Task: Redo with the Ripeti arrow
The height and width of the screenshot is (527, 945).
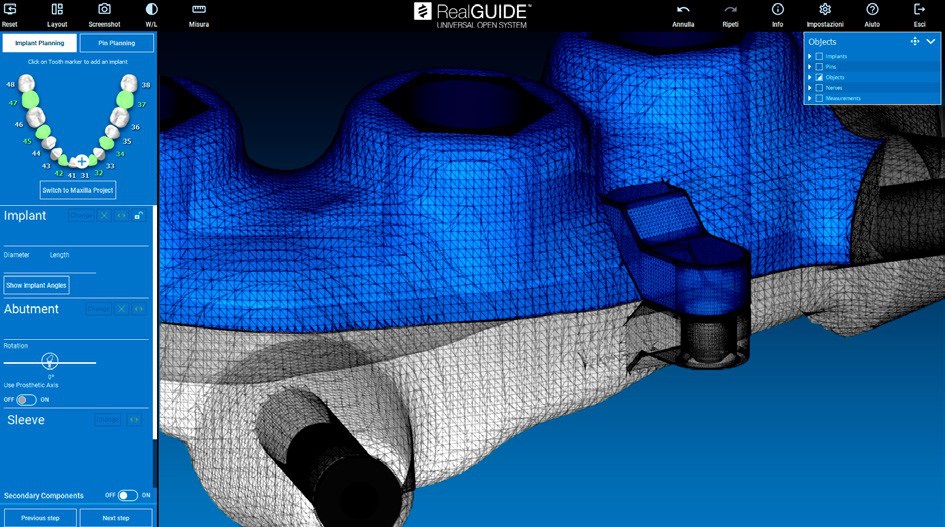Action: [x=730, y=10]
